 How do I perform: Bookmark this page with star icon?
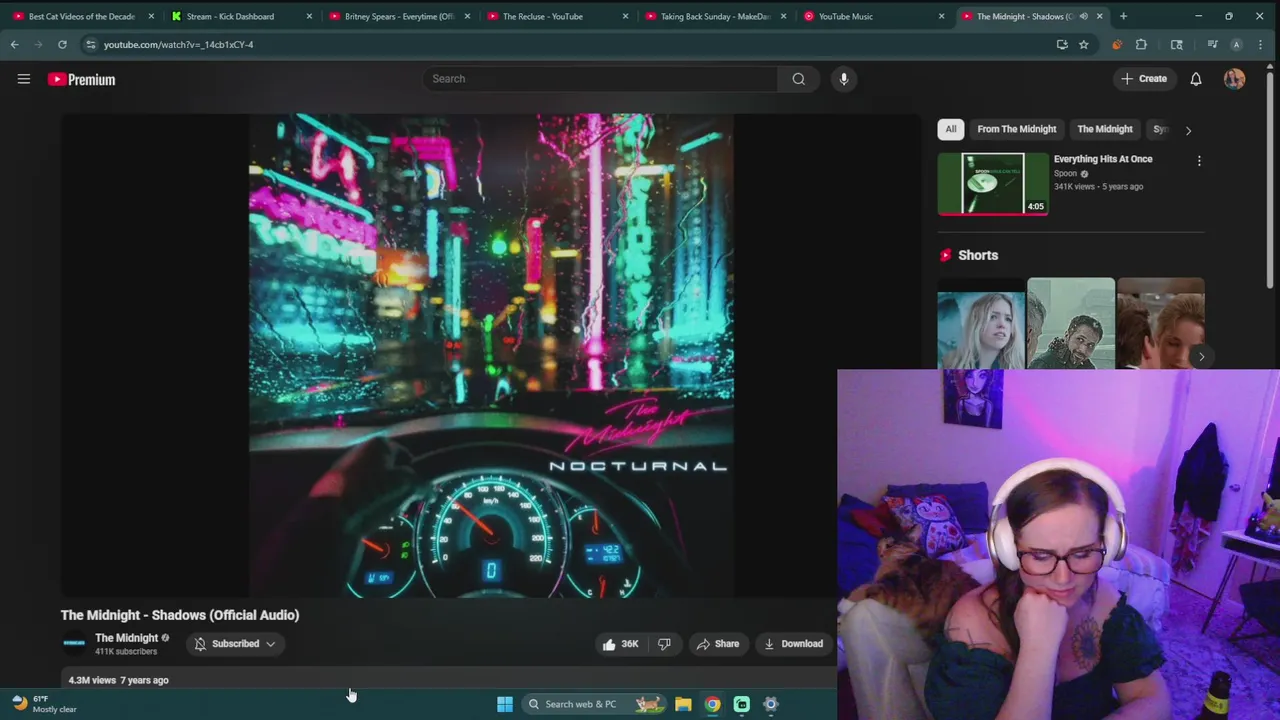click(1083, 44)
